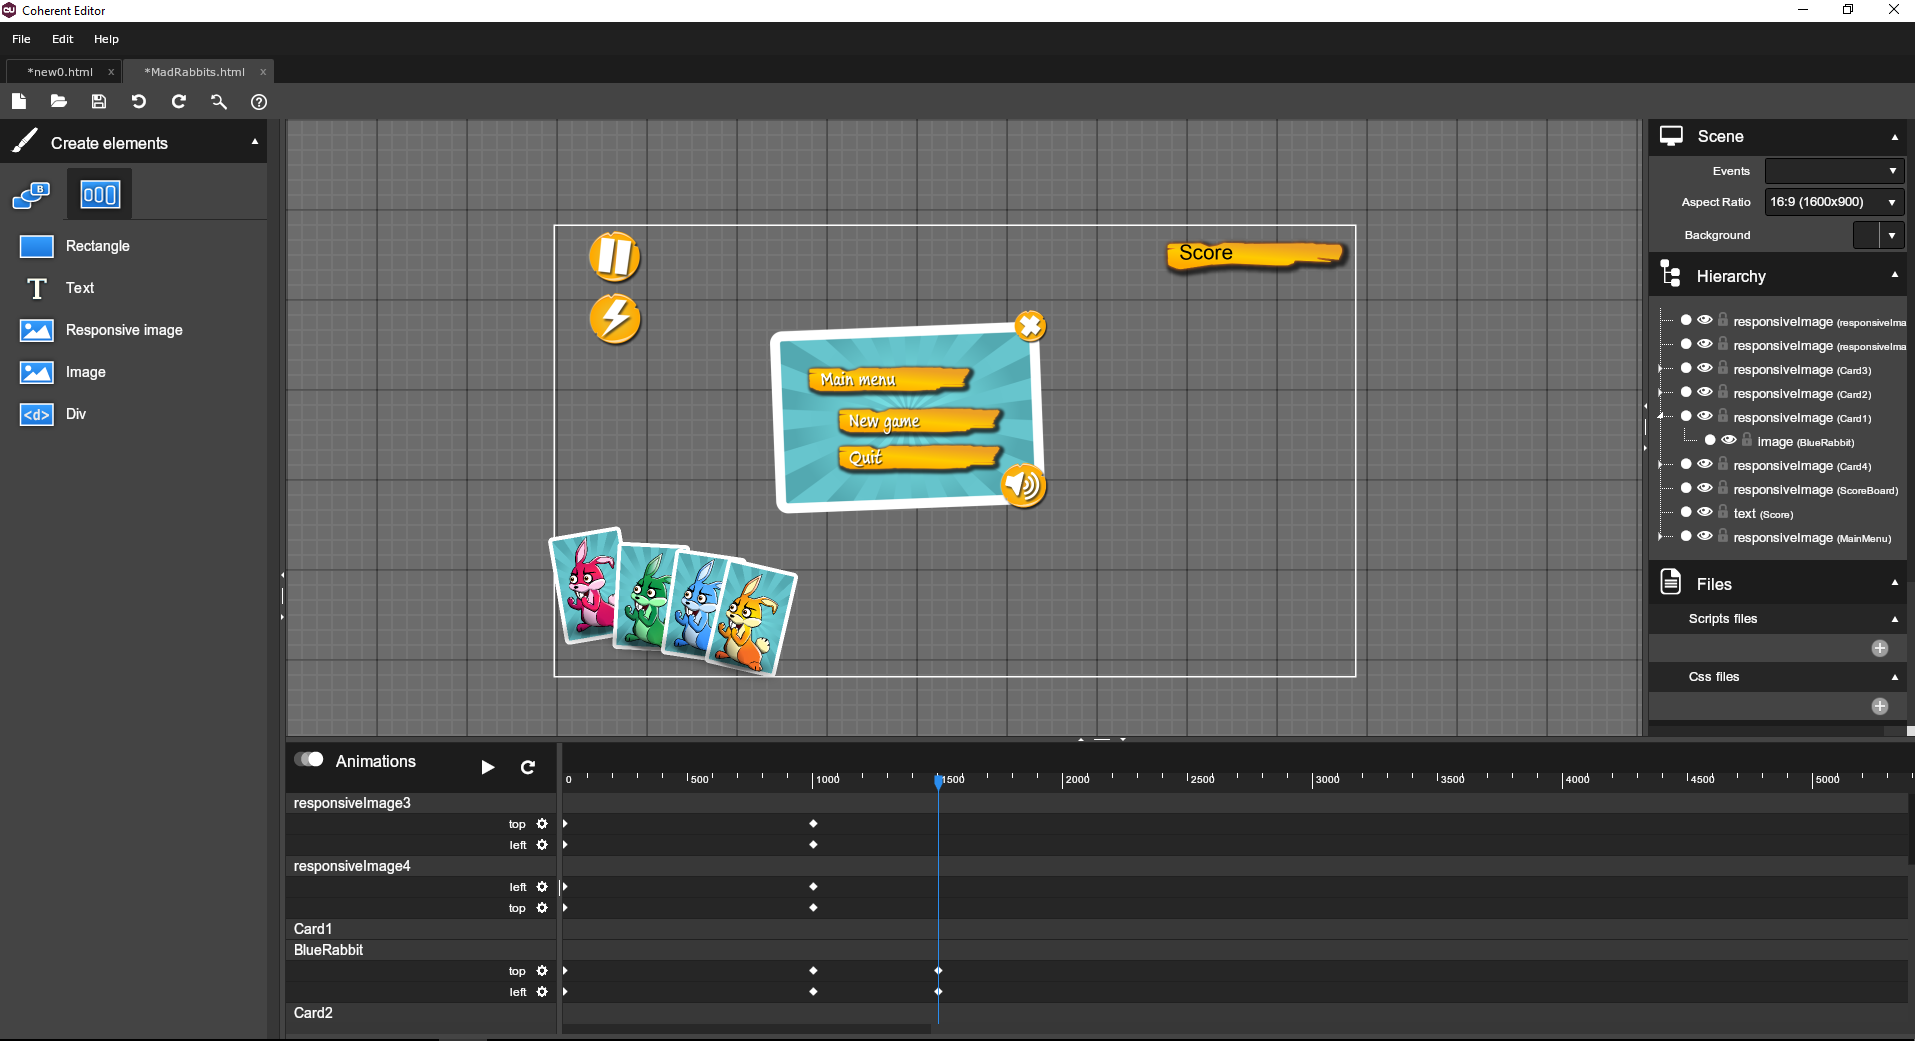This screenshot has width=1915, height=1041.
Task: Switch to the new0.html tab
Action: 60,72
